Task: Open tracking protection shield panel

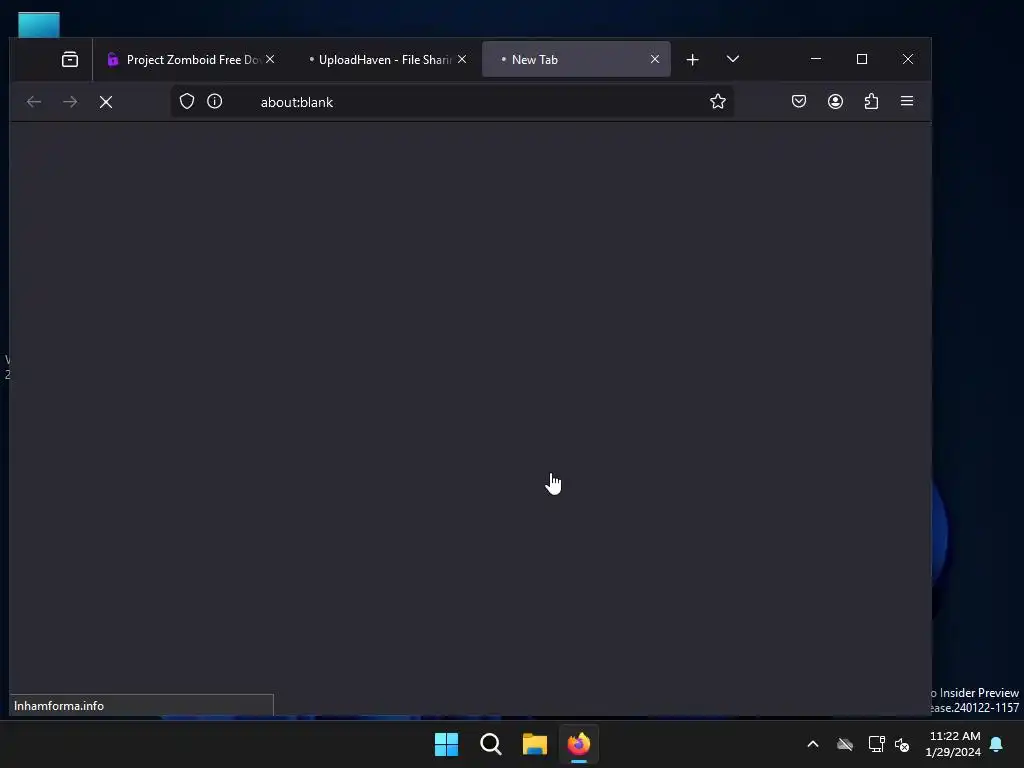Action: coord(187,101)
